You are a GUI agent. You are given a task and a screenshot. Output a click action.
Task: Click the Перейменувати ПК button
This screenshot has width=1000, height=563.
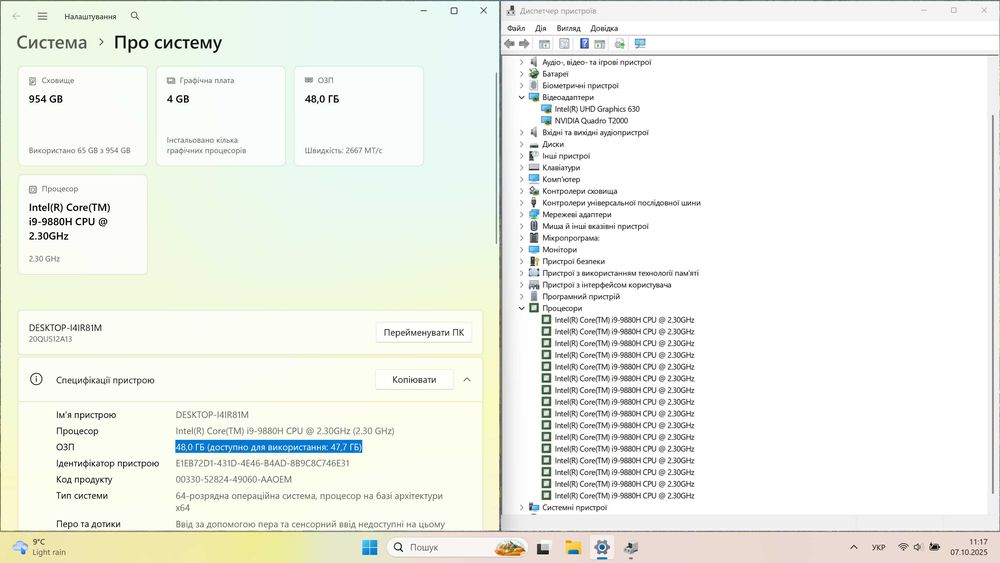[423, 332]
